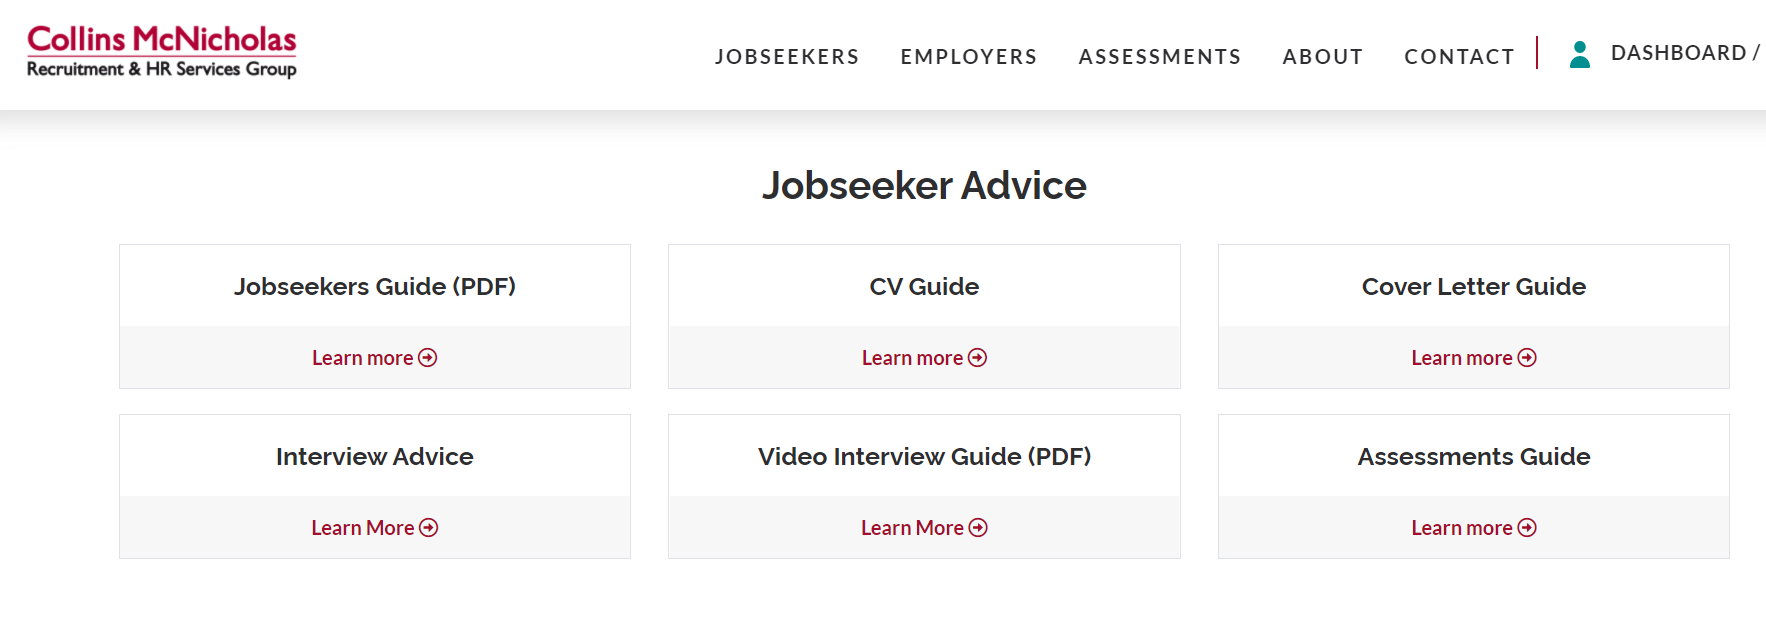Click Learn more under CV Guide
Image resolution: width=1766 pixels, height=642 pixels.
click(x=912, y=358)
